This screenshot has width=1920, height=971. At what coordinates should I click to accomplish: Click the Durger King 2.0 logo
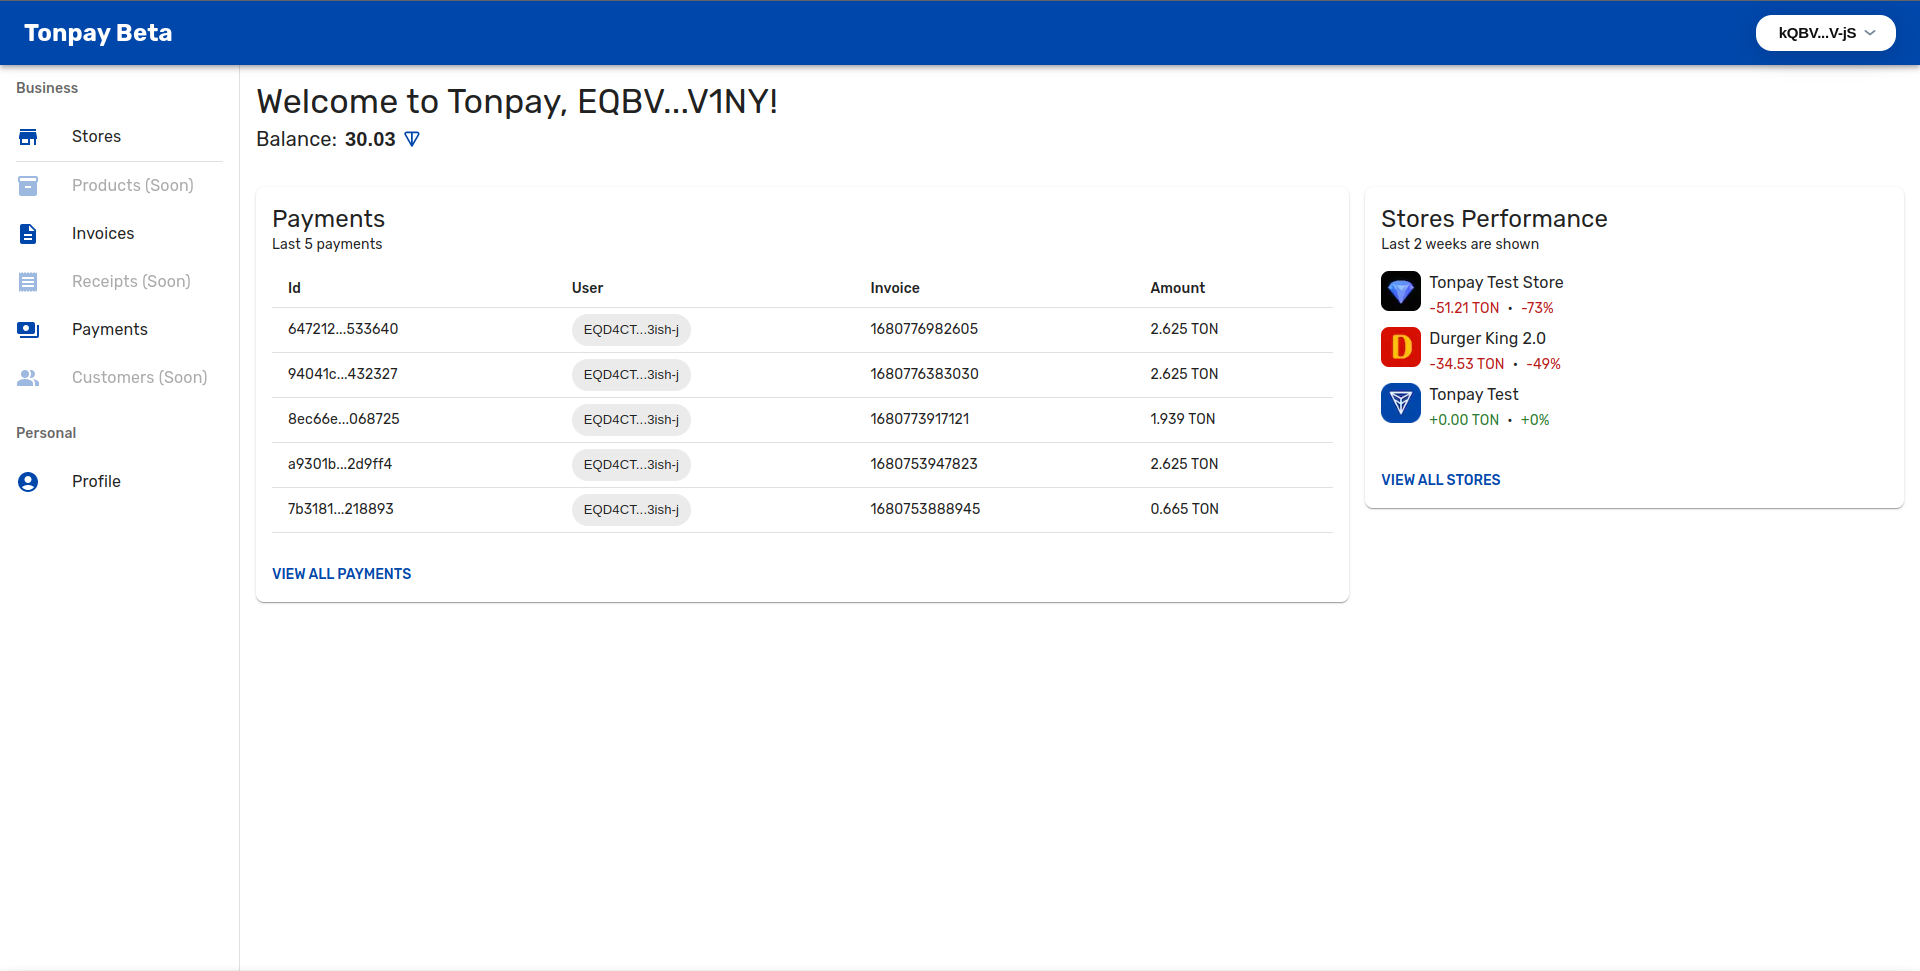click(x=1400, y=347)
